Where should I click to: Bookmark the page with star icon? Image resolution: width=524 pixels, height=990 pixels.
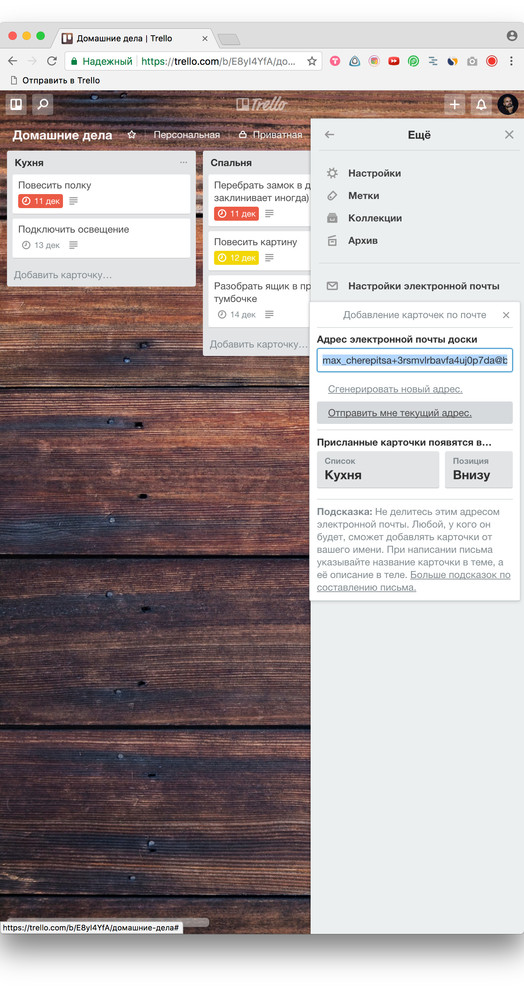tap(311, 61)
